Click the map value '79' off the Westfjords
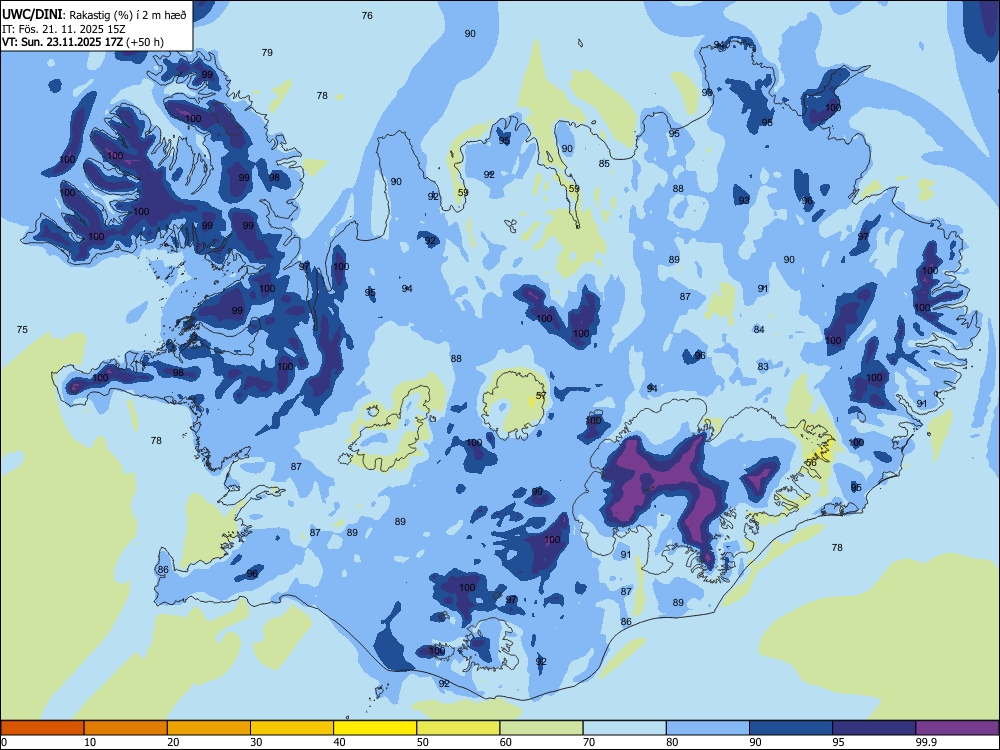This screenshot has width=1000, height=750. coord(267,52)
